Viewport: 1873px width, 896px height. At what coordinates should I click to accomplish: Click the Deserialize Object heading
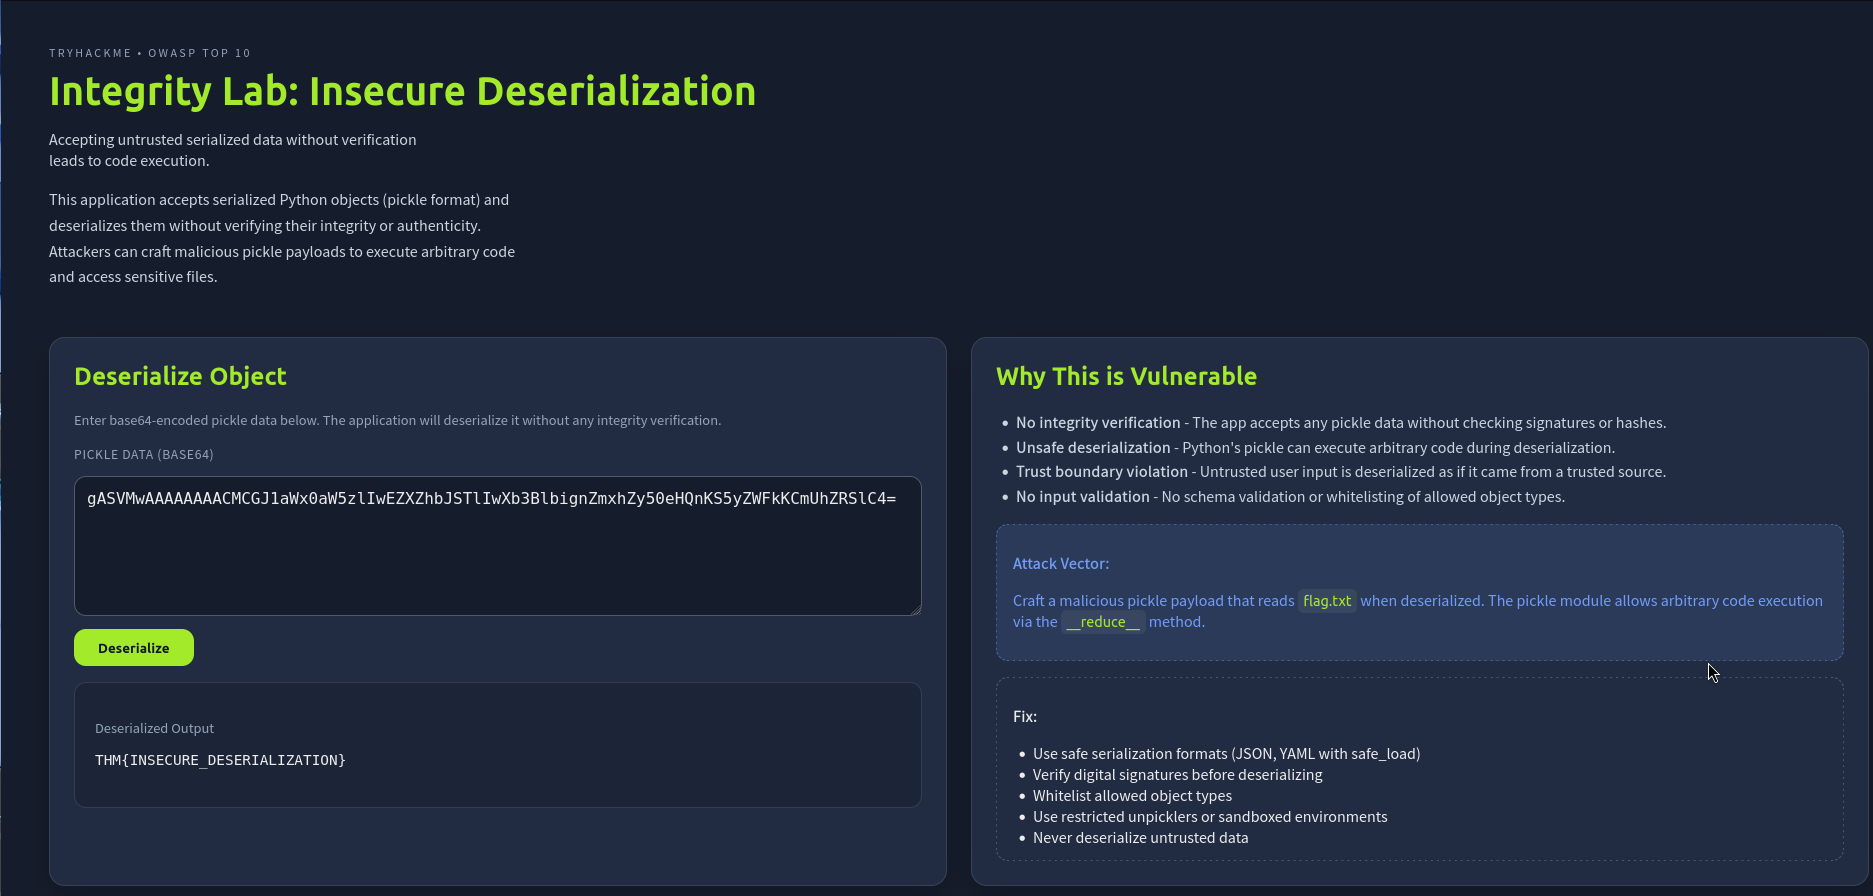point(180,376)
